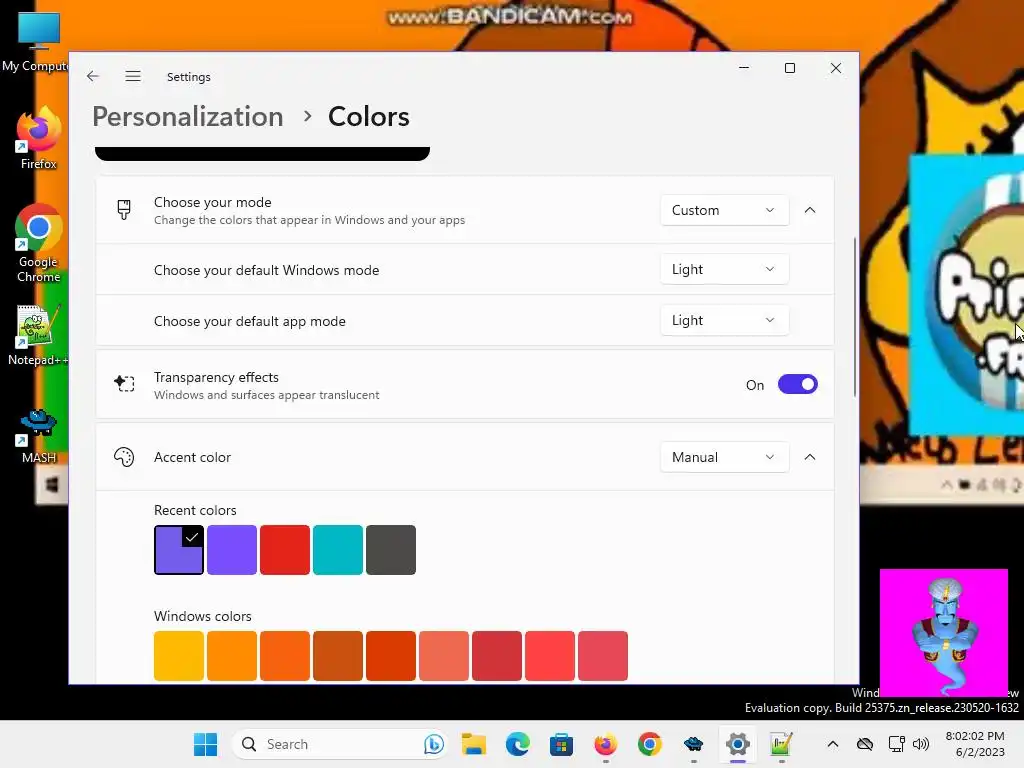Open the default Windows mode dropdown
The width and height of the screenshot is (1024, 768).
coord(724,269)
